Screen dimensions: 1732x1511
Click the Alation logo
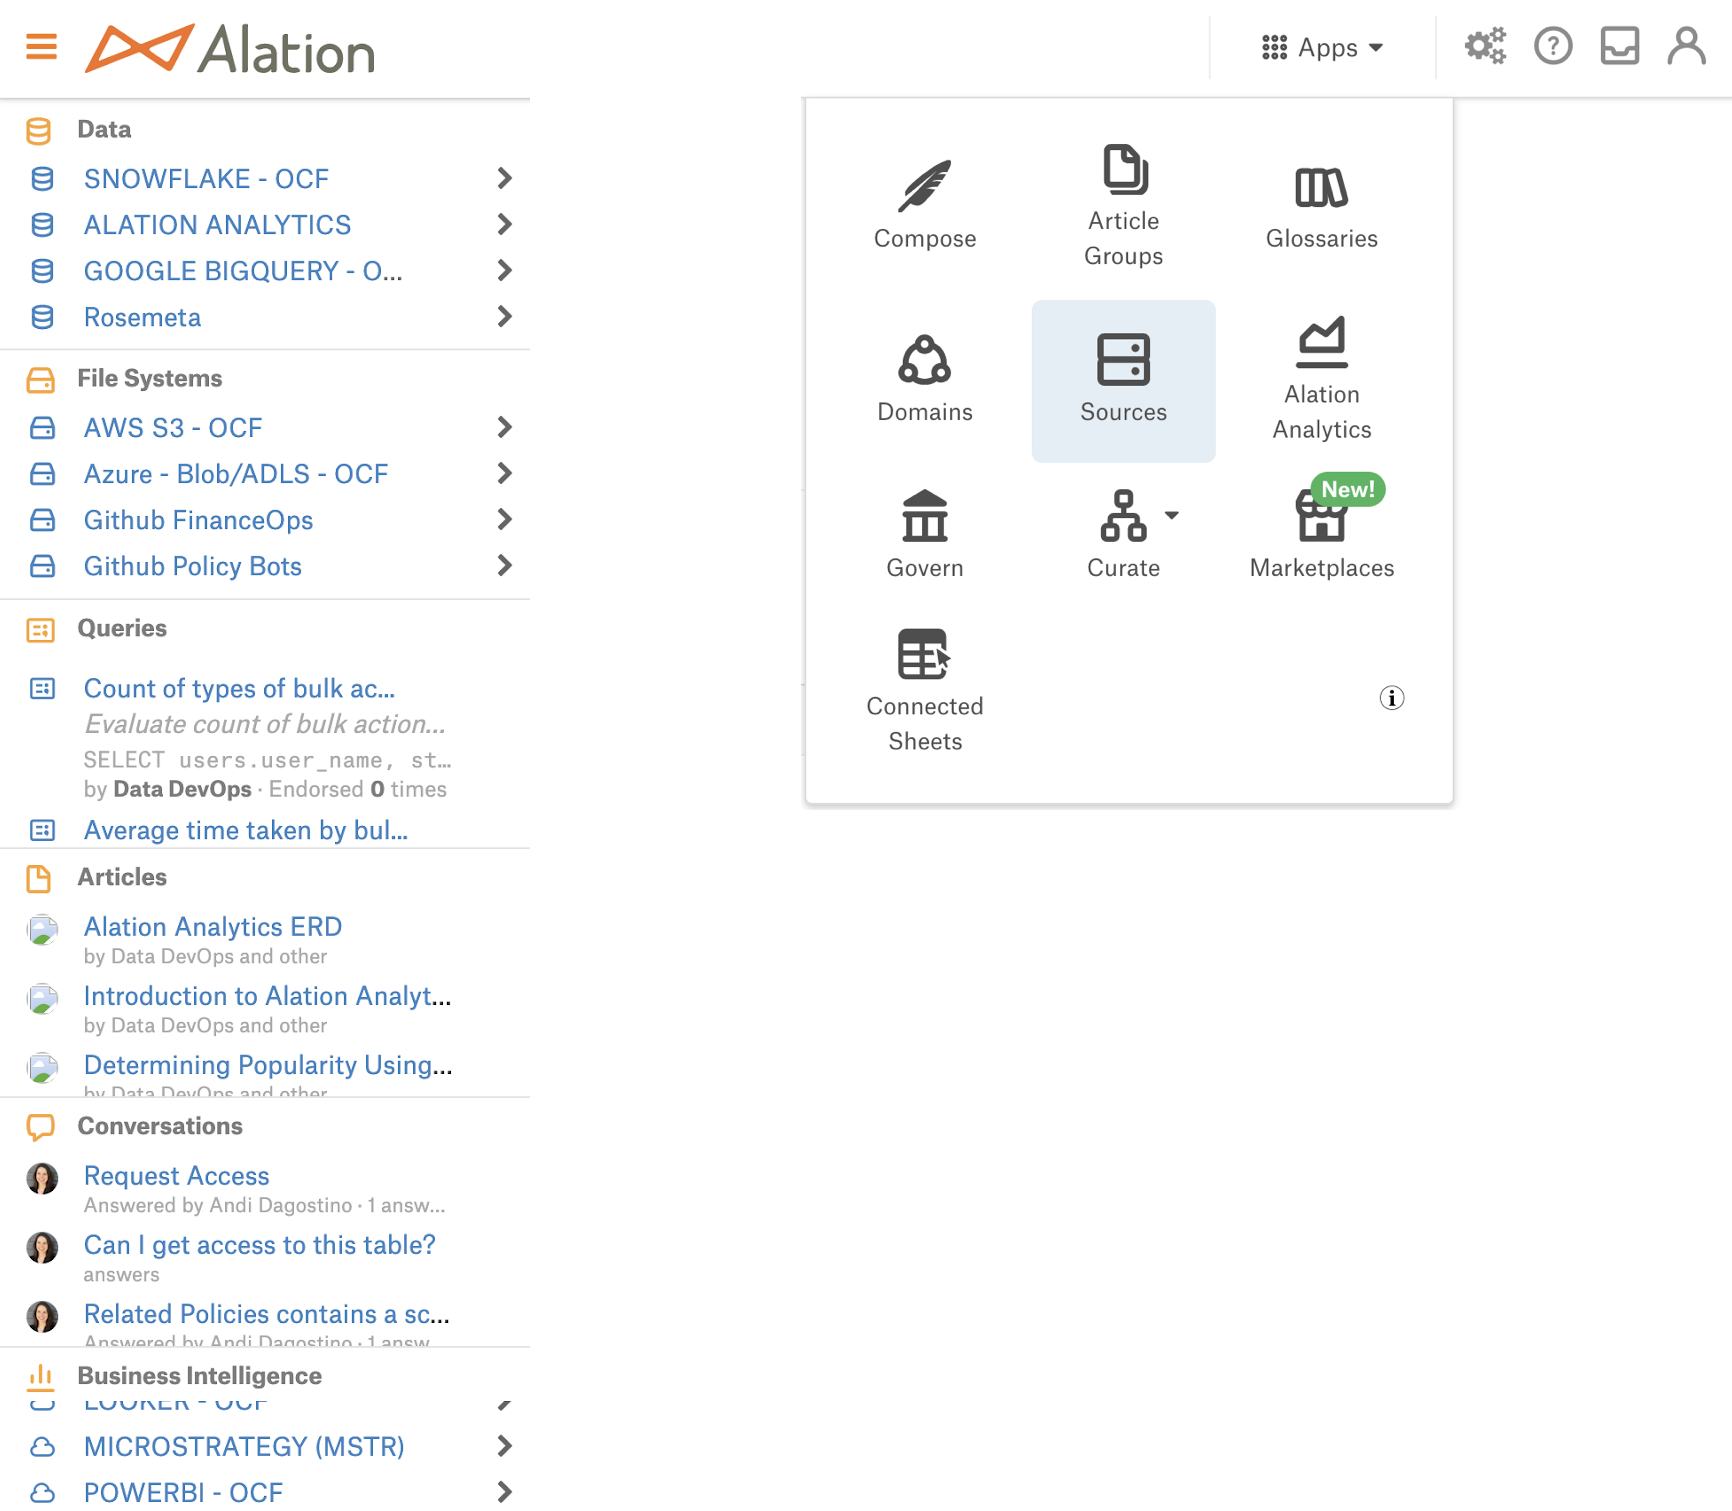tap(230, 49)
